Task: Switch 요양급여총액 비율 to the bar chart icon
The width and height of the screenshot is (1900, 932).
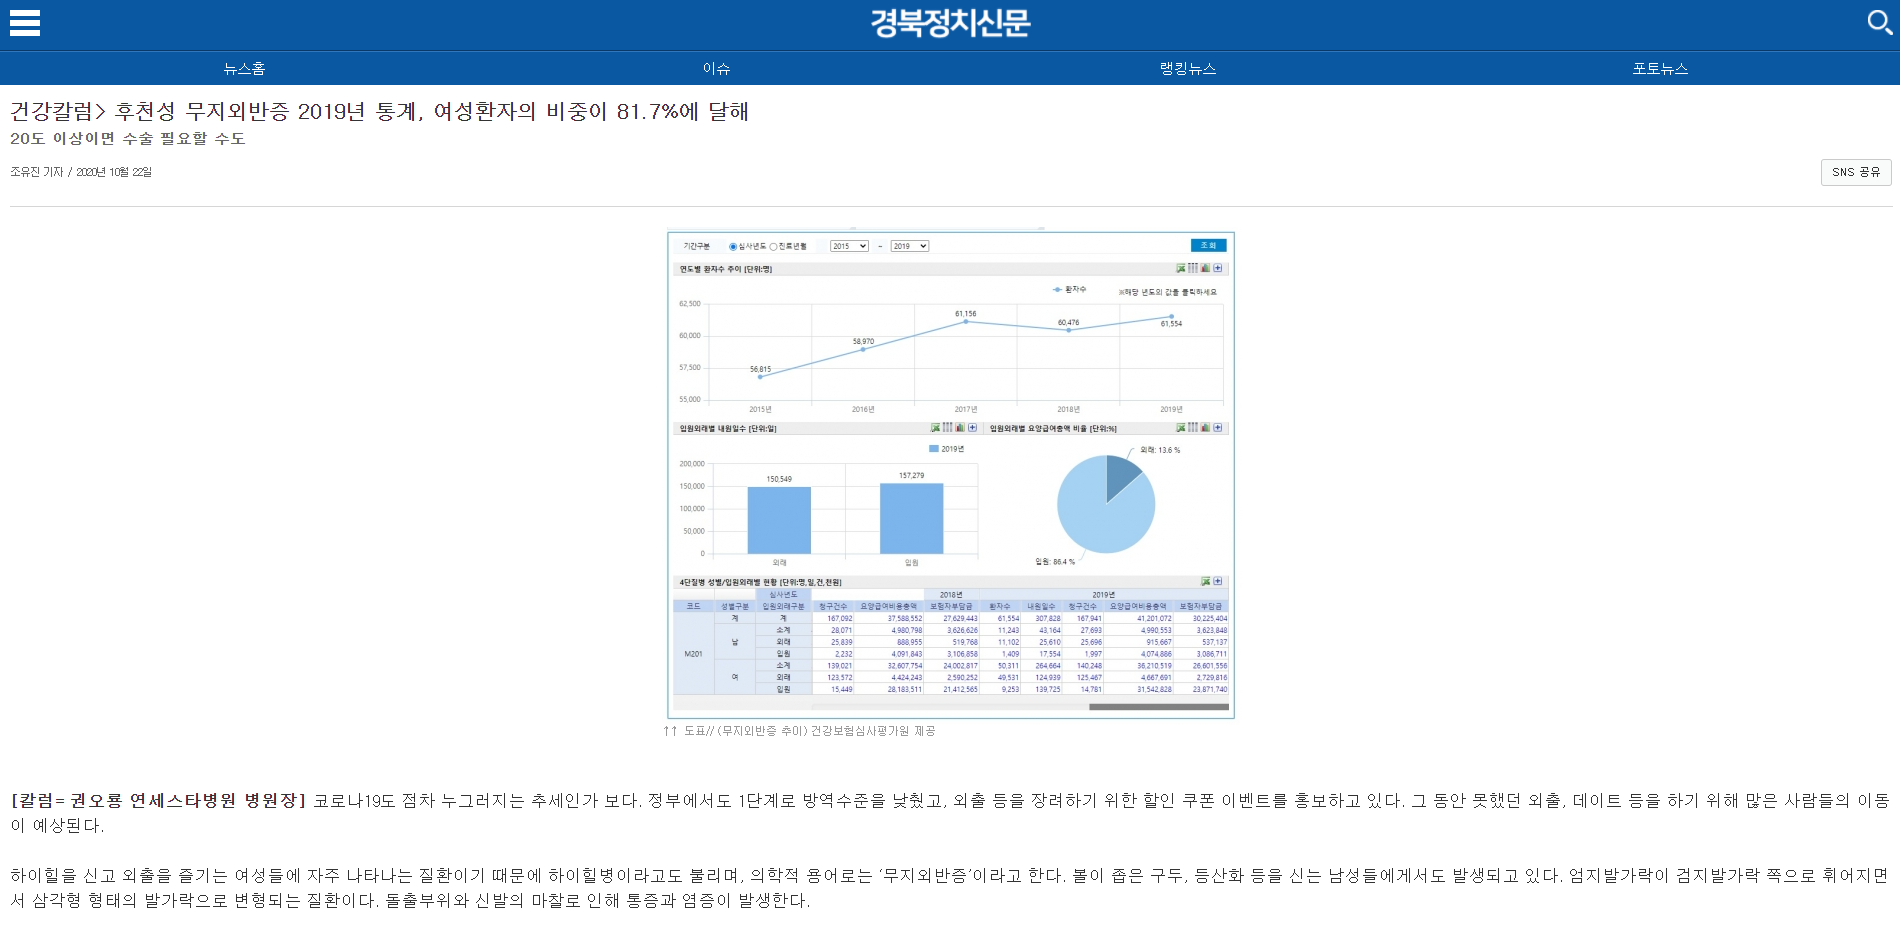Action: point(1205,427)
